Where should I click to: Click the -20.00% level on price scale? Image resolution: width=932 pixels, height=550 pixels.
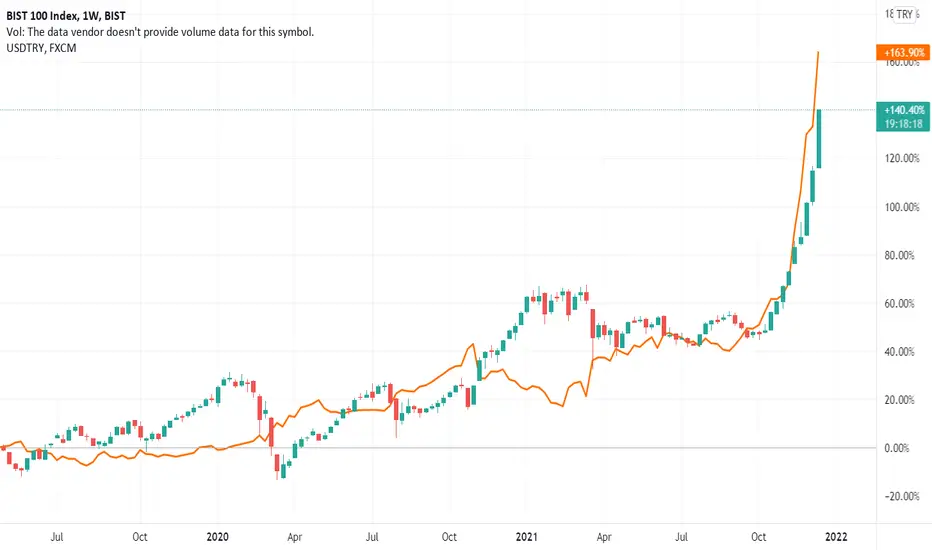pos(902,496)
